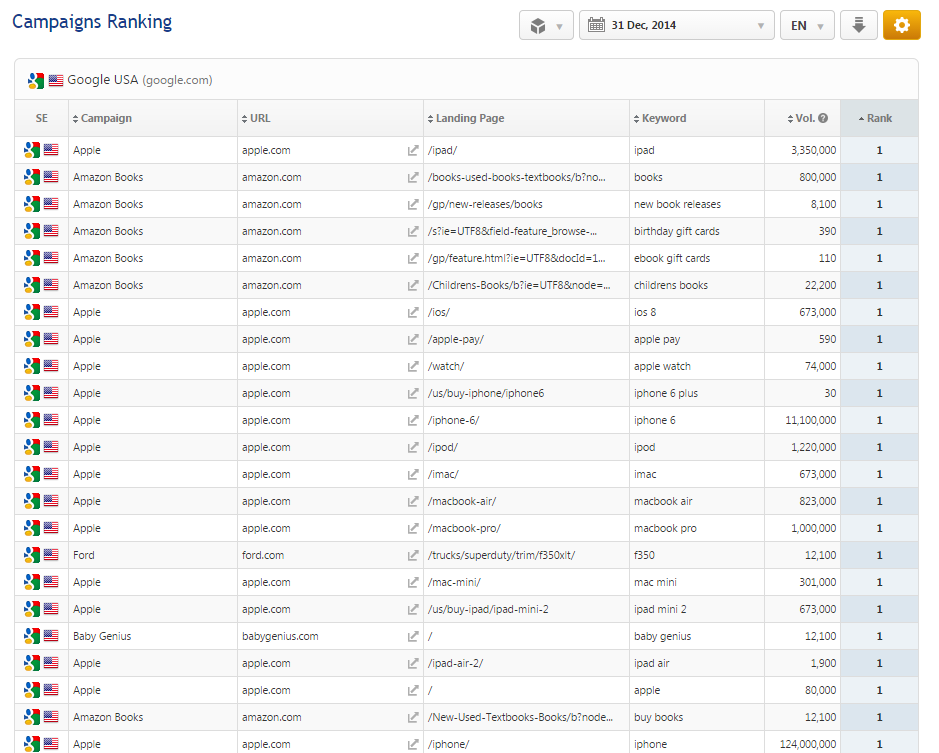Viewport: 939px width, 753px height.
Task: Click the download export arrow icon
Action: tap(858, 26)
